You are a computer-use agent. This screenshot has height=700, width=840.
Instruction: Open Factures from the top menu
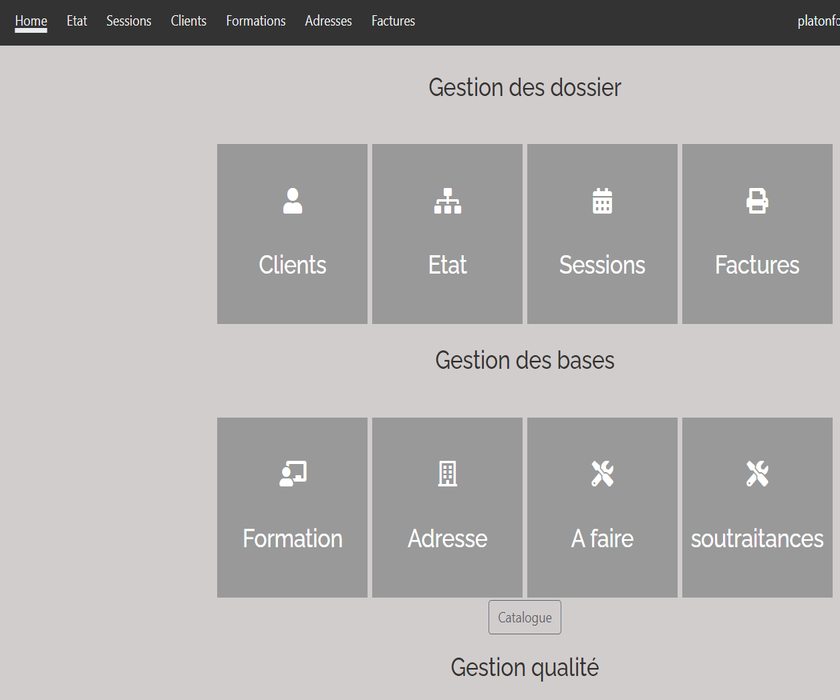tap(393, 21)
